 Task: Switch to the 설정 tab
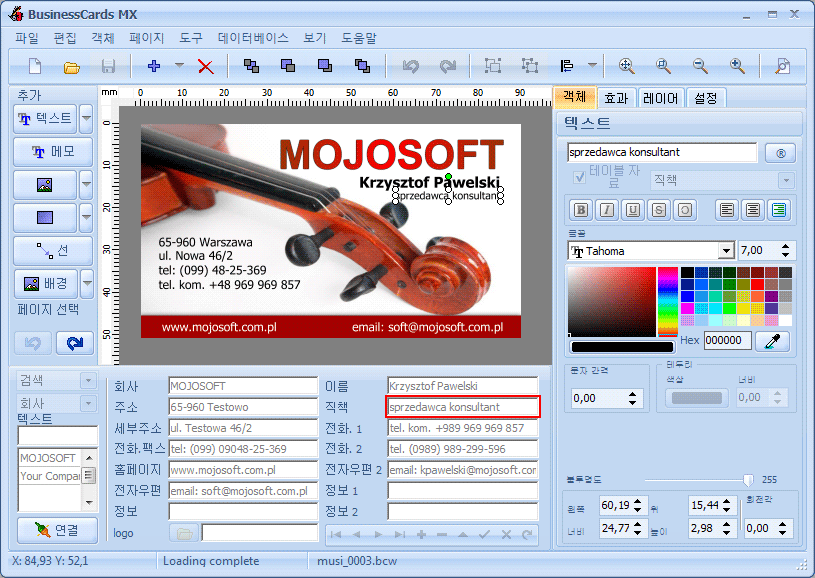705,98
